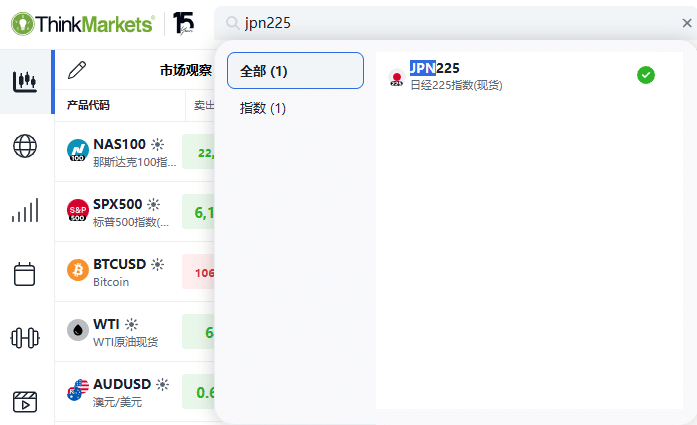Click the NAS100 sell price cell
This screenshot has width=697, height=425.
pos(198,152)
